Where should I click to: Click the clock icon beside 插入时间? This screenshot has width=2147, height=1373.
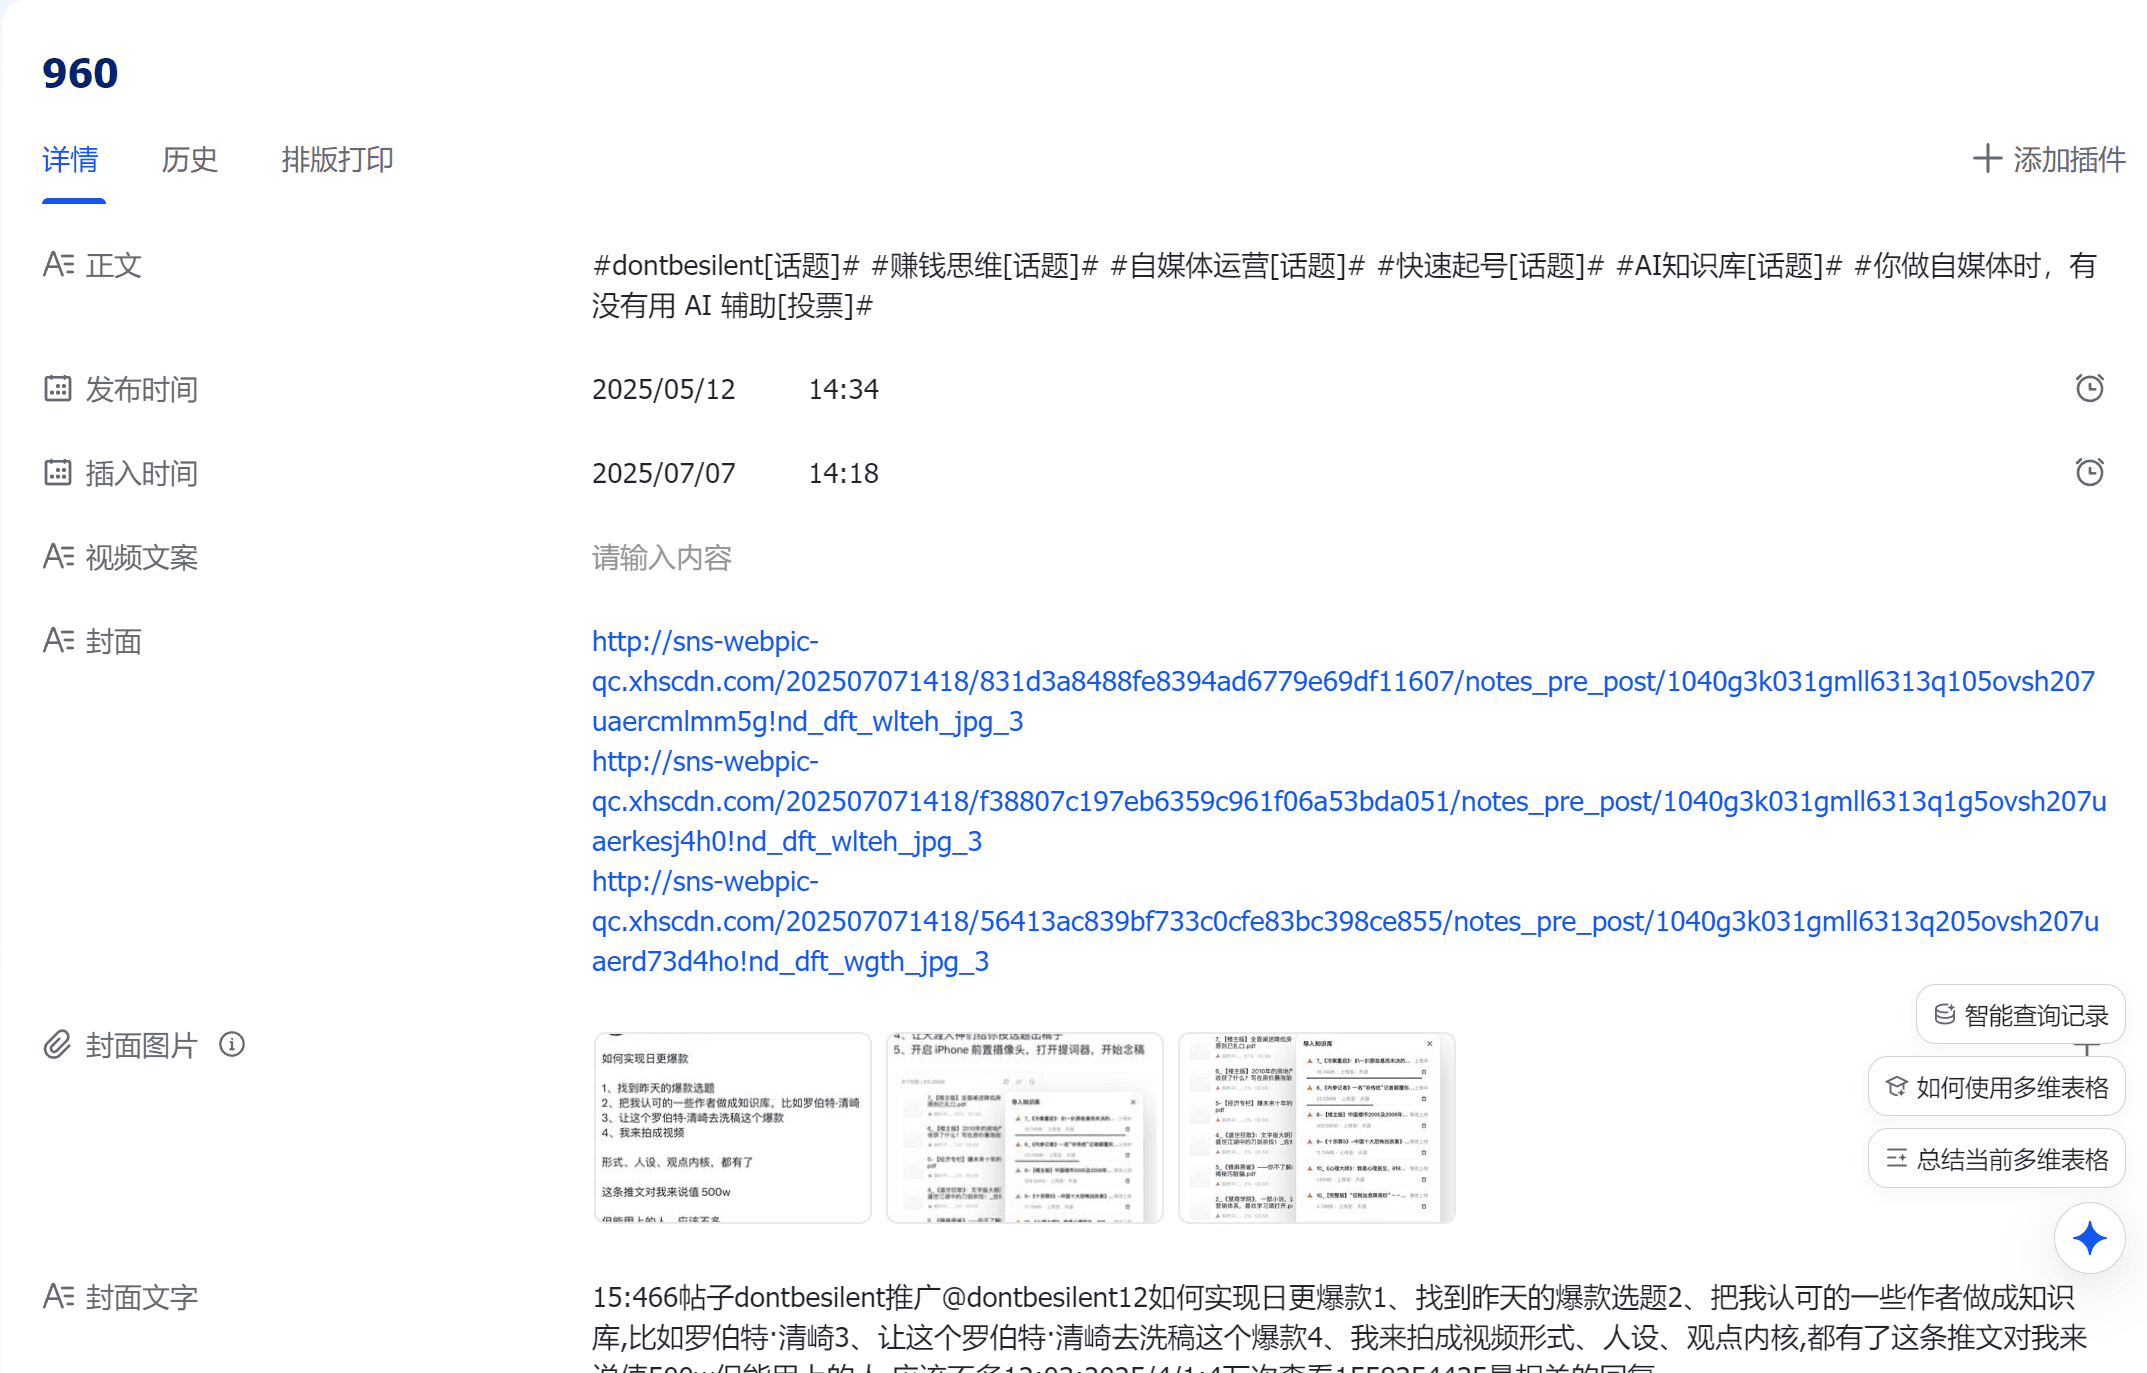pyautogui.click(x=2089, y=472)
